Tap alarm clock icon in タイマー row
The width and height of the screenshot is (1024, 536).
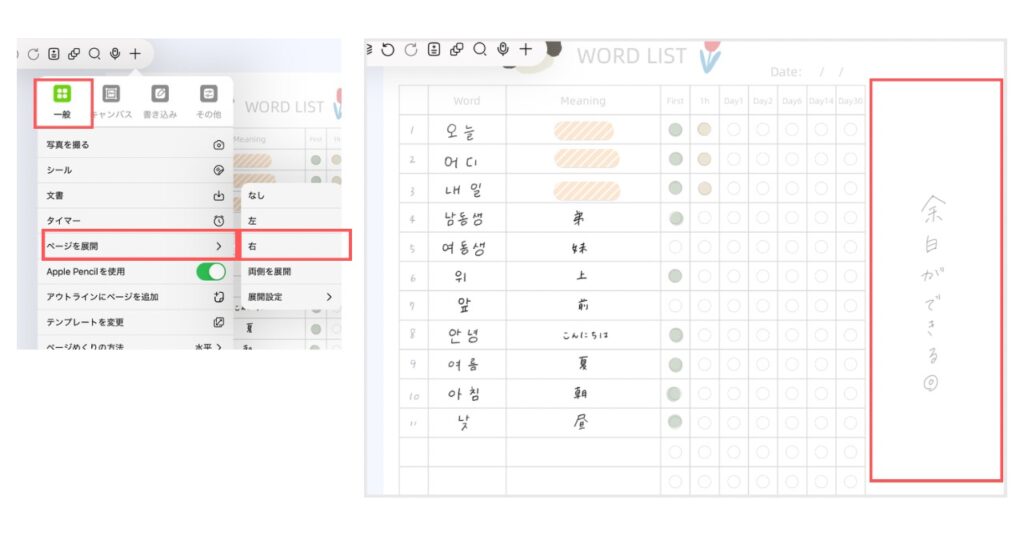(219, 221)
